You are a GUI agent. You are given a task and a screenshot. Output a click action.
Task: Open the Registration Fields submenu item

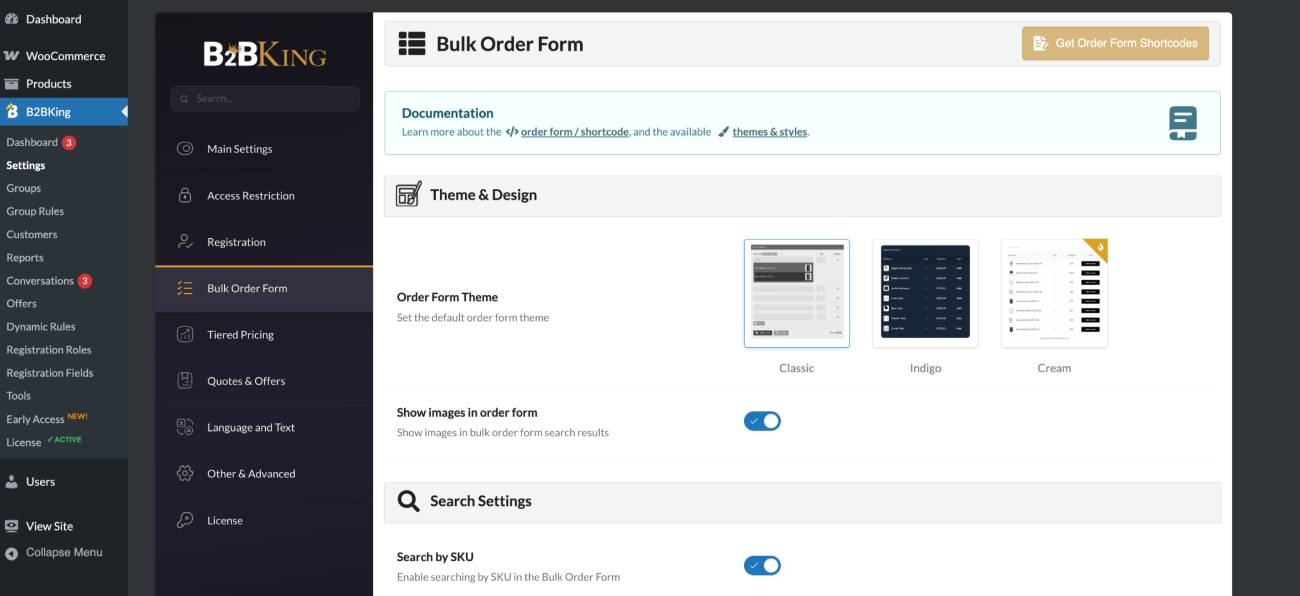pyautogui.click(x=50, y=372)
